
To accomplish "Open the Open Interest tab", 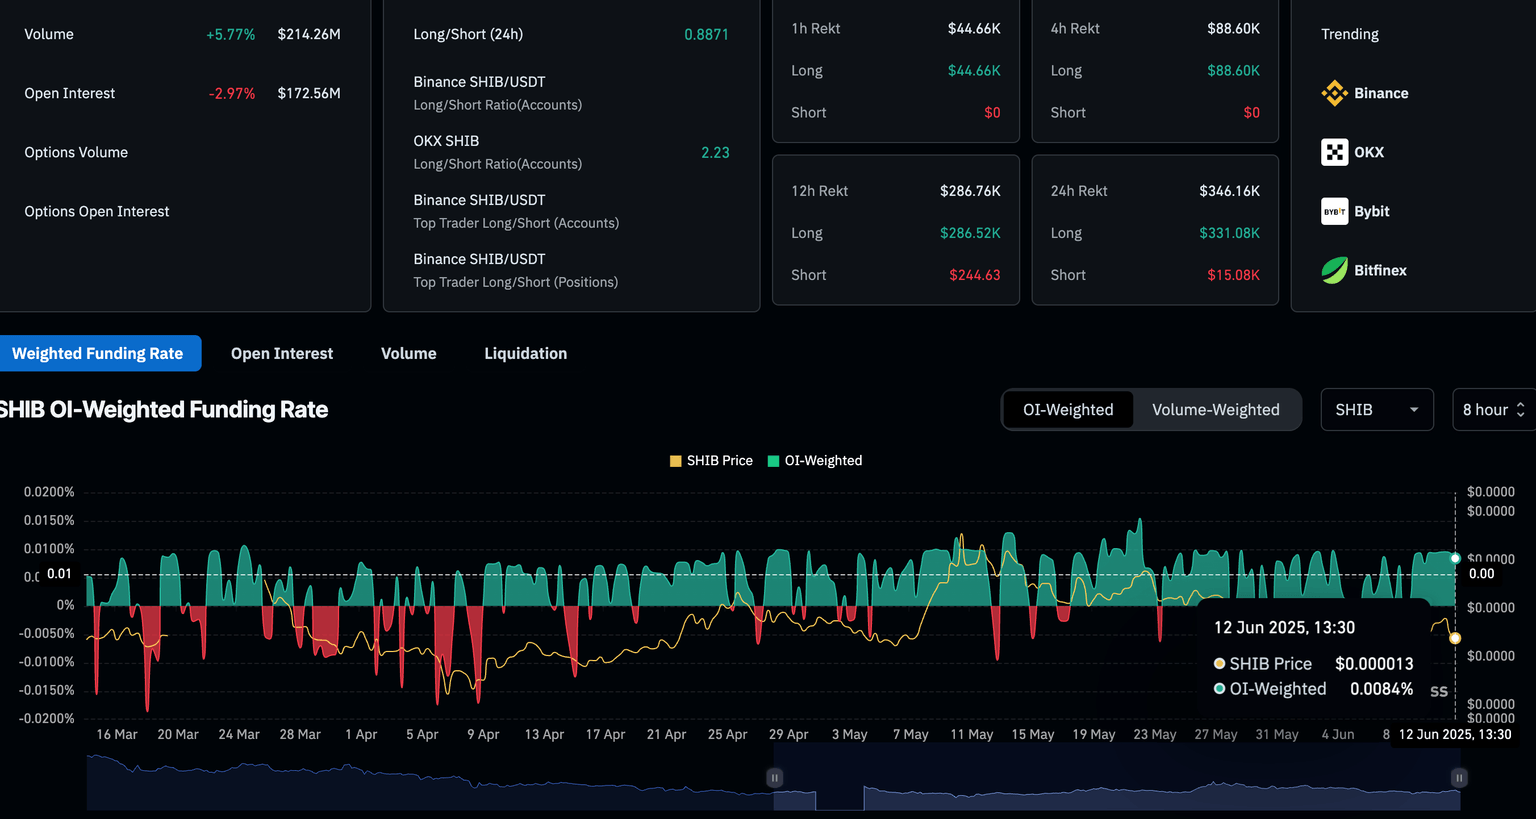I will 282,354.
